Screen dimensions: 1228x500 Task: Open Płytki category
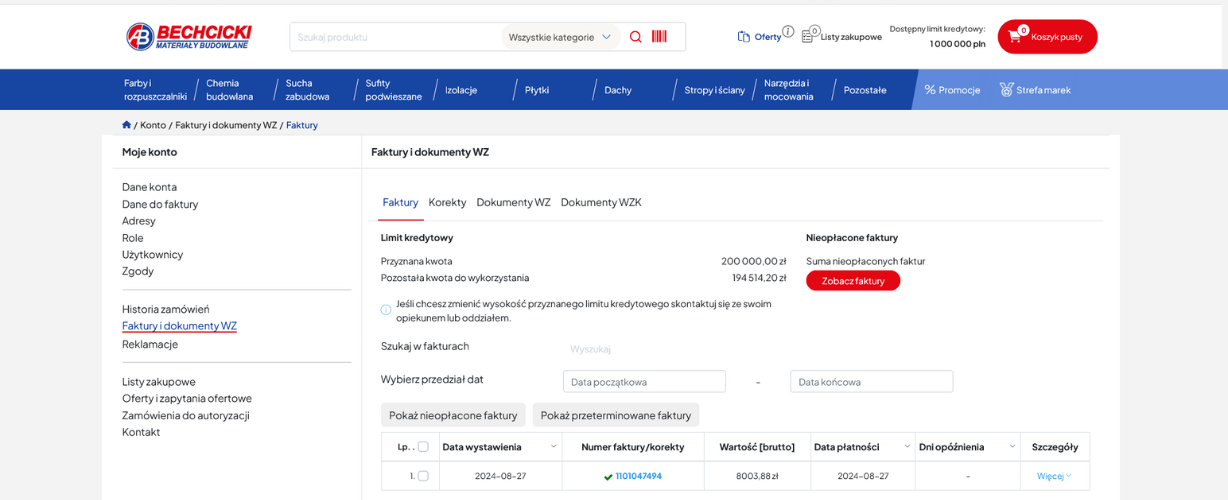tap(537, 90)
